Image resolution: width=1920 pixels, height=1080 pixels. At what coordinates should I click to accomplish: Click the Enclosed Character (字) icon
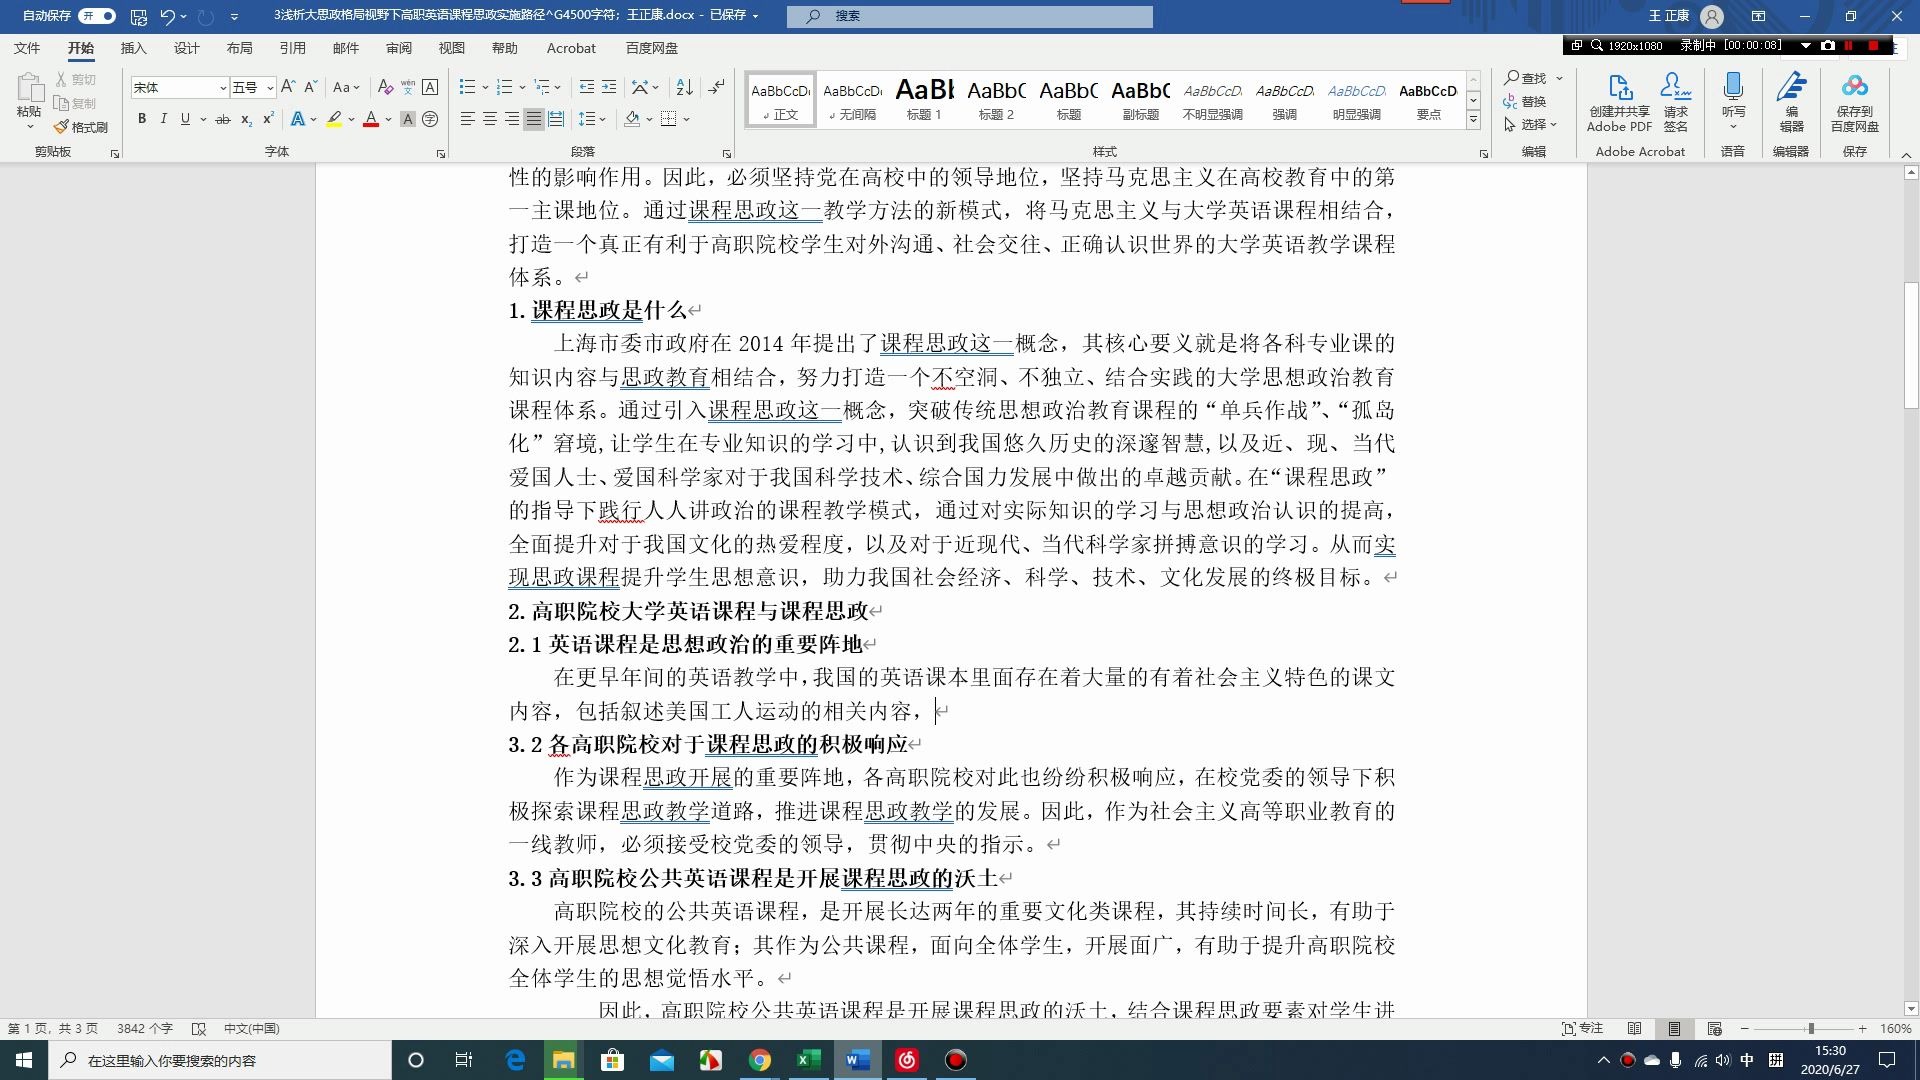click(430, 119)
